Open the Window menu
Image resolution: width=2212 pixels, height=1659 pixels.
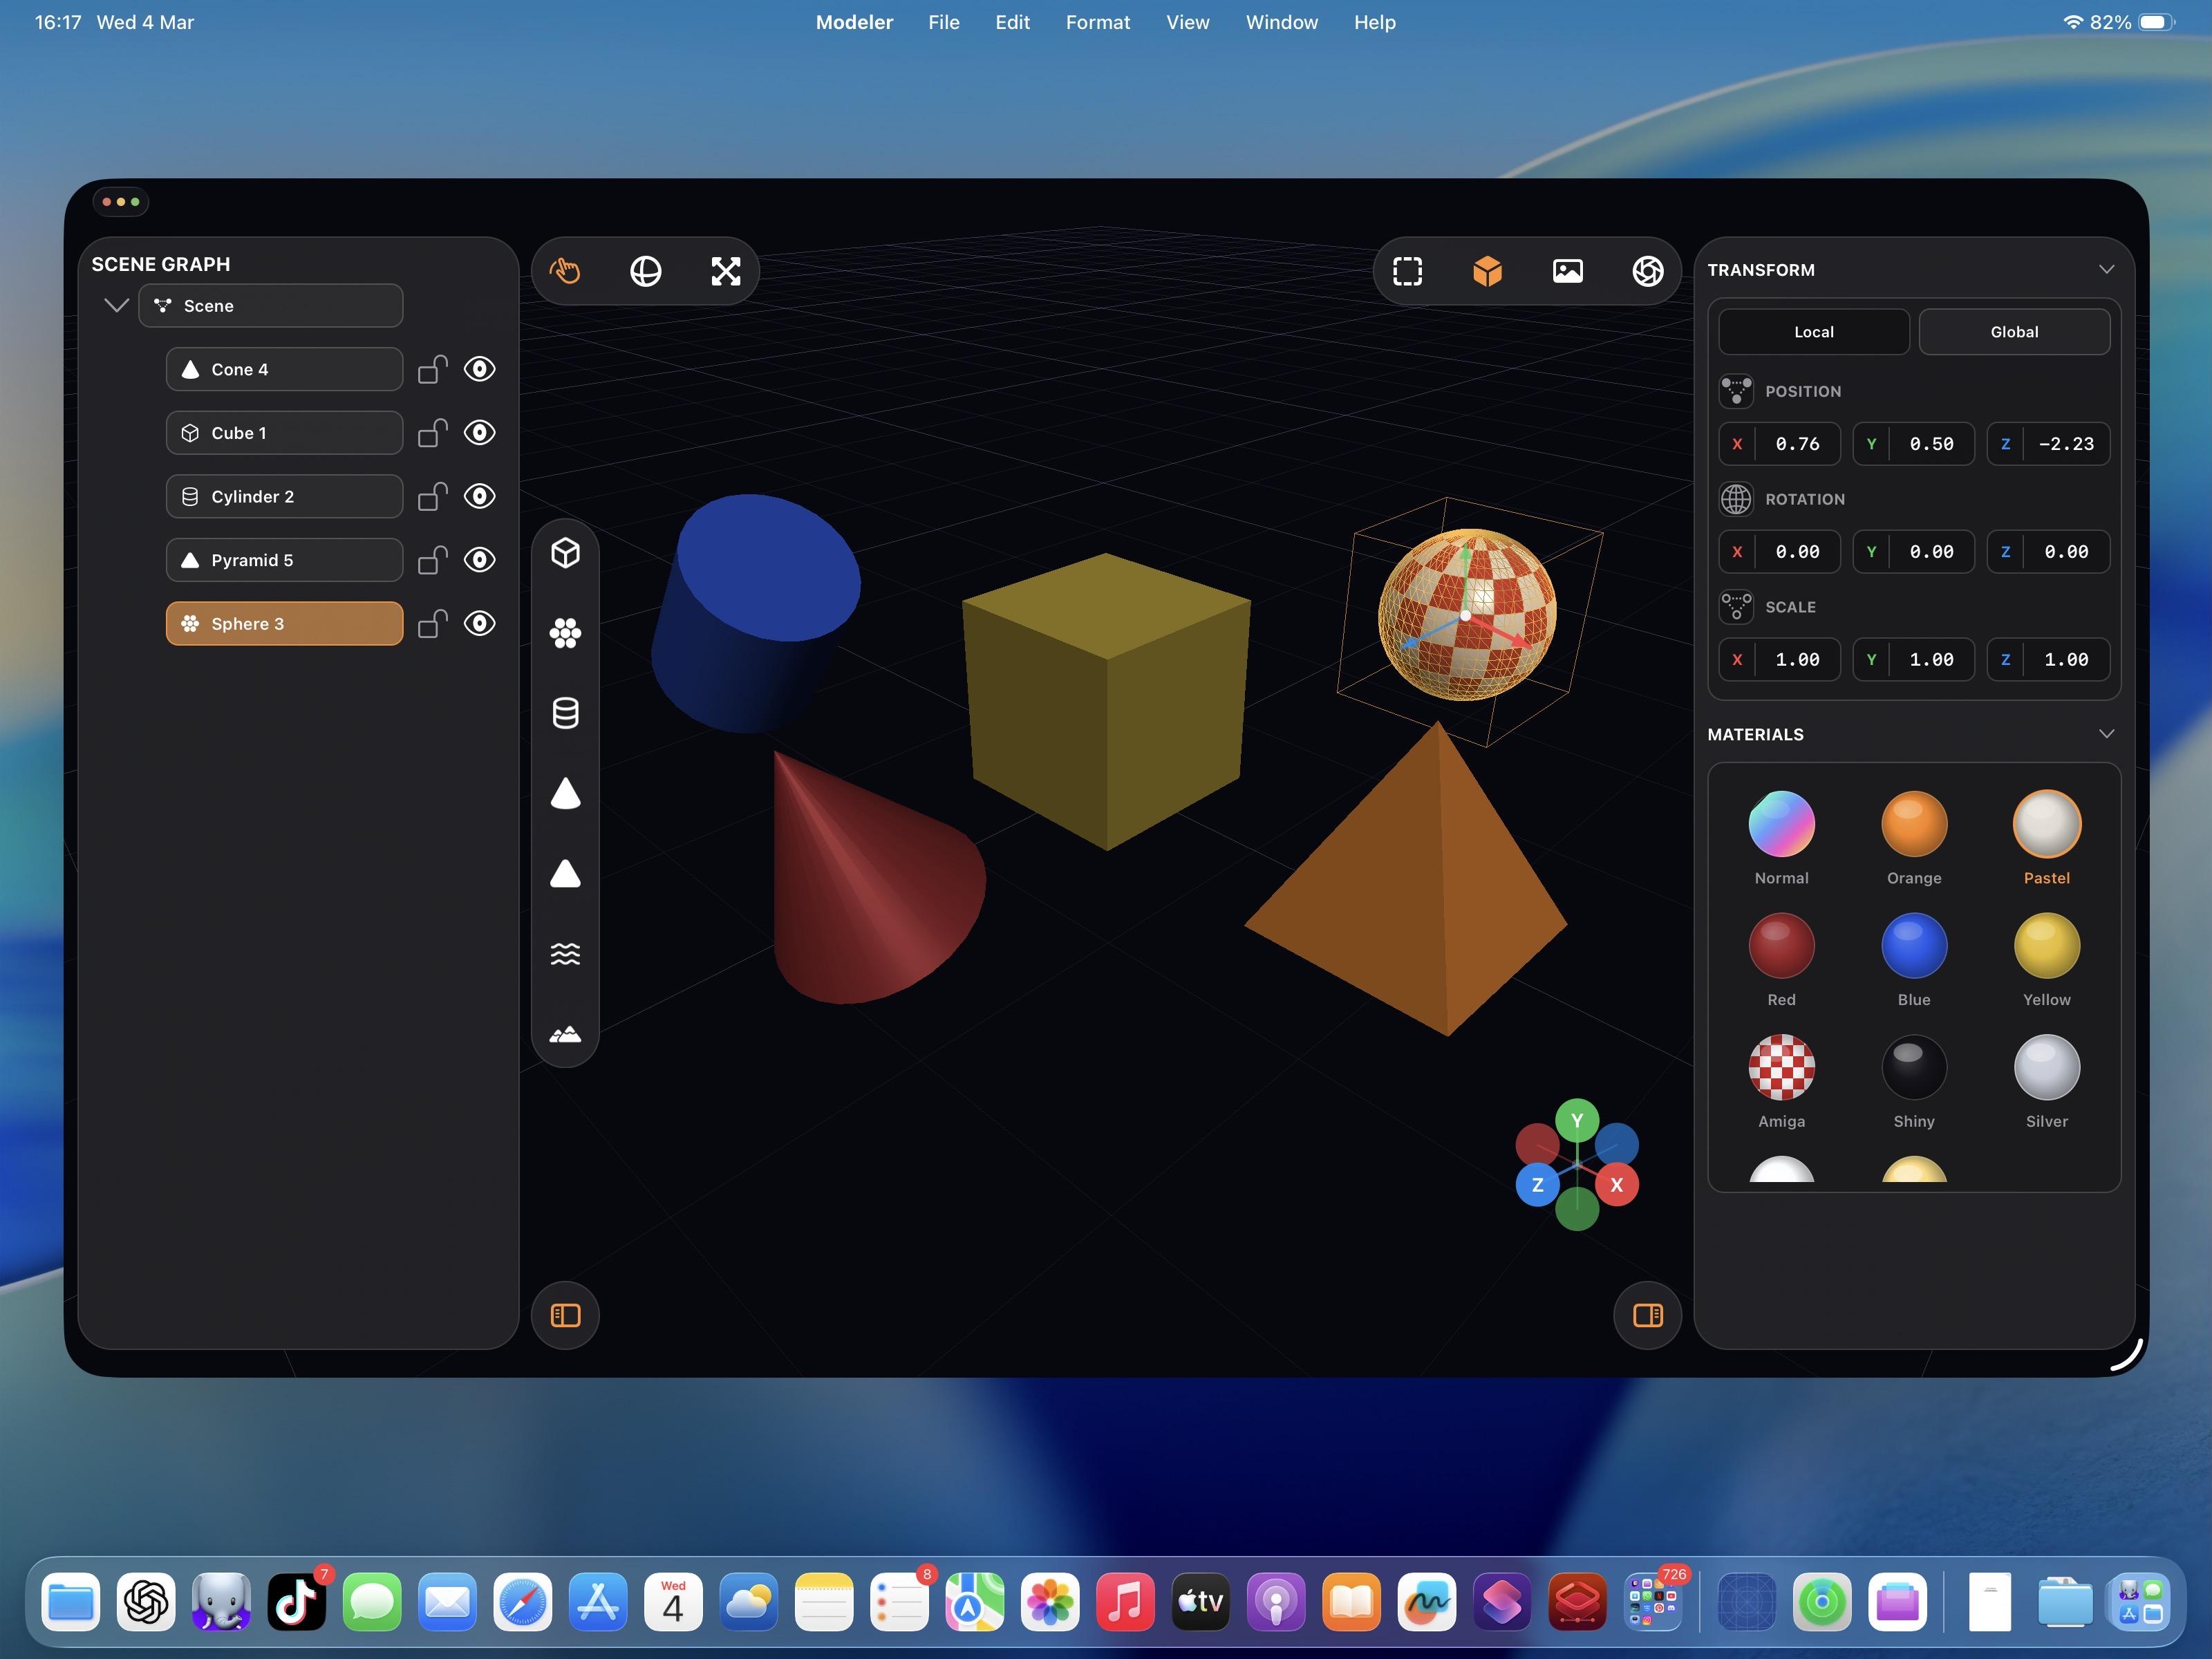[1281, 22]
